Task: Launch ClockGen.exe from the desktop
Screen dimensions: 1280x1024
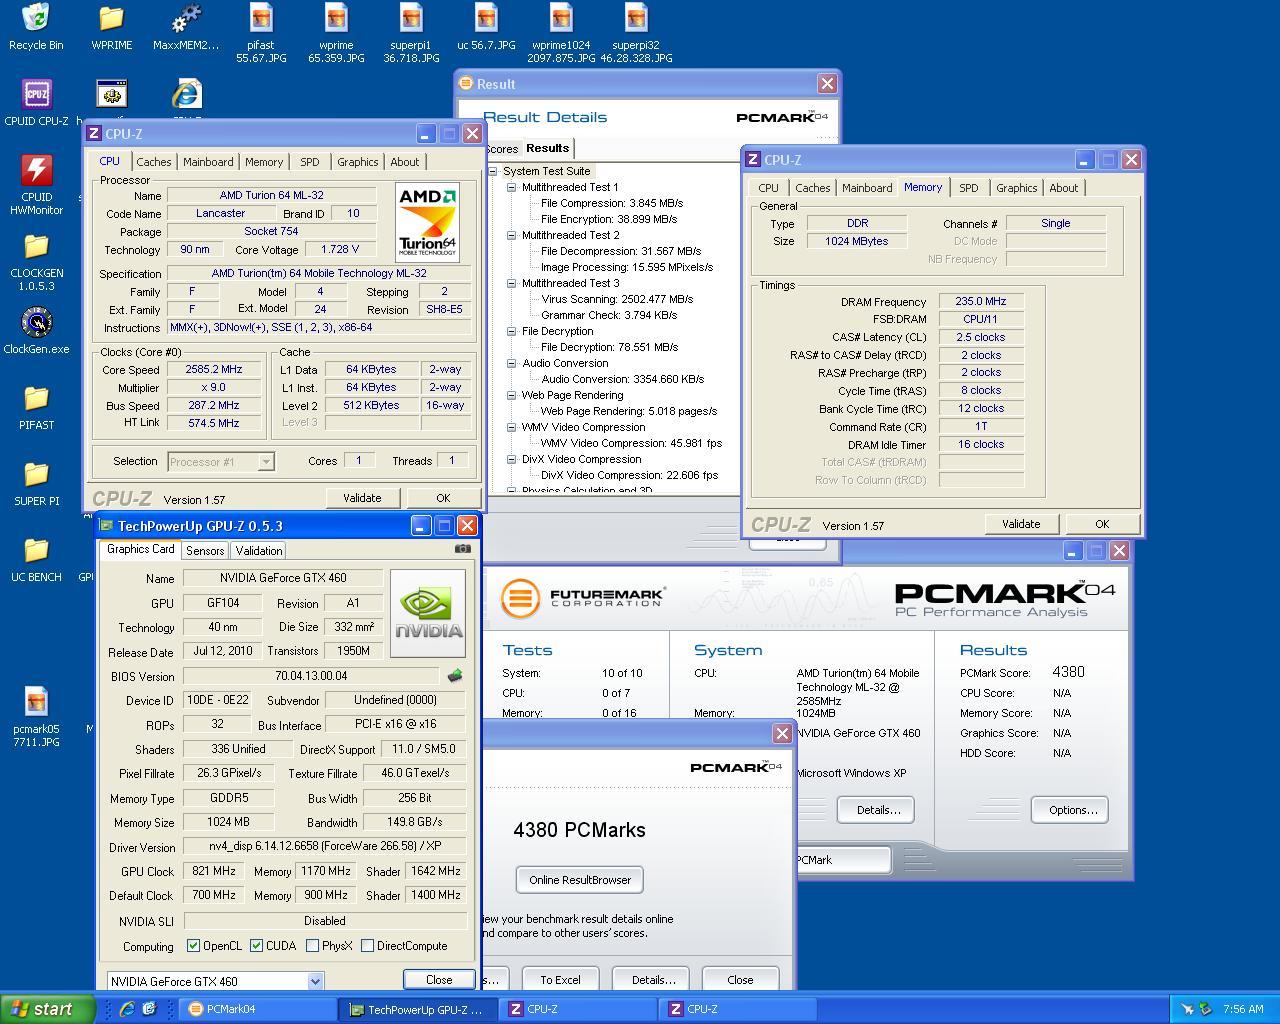Action: [x=36, y=331]
